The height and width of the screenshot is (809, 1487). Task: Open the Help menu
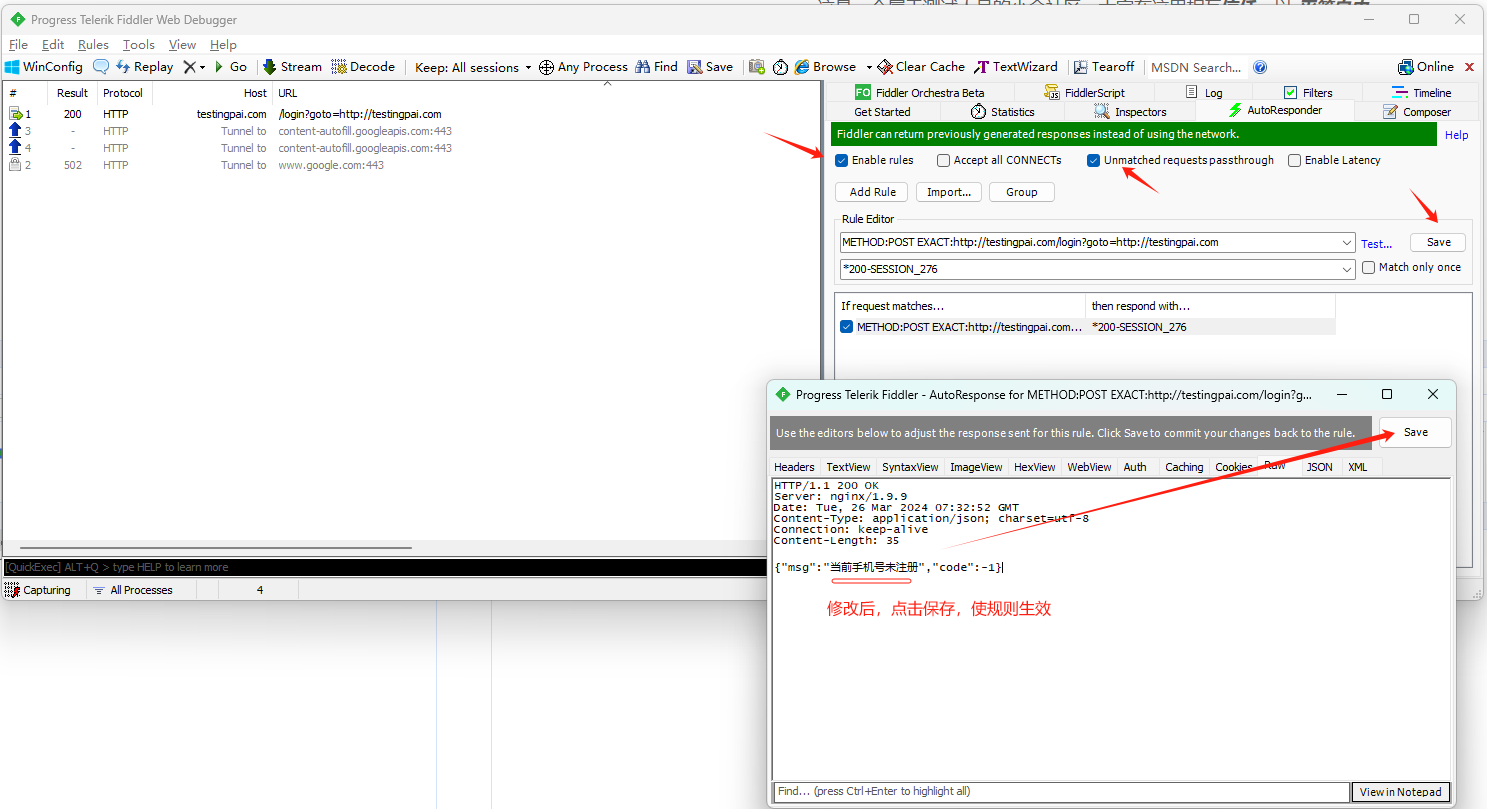coord(223,45)
